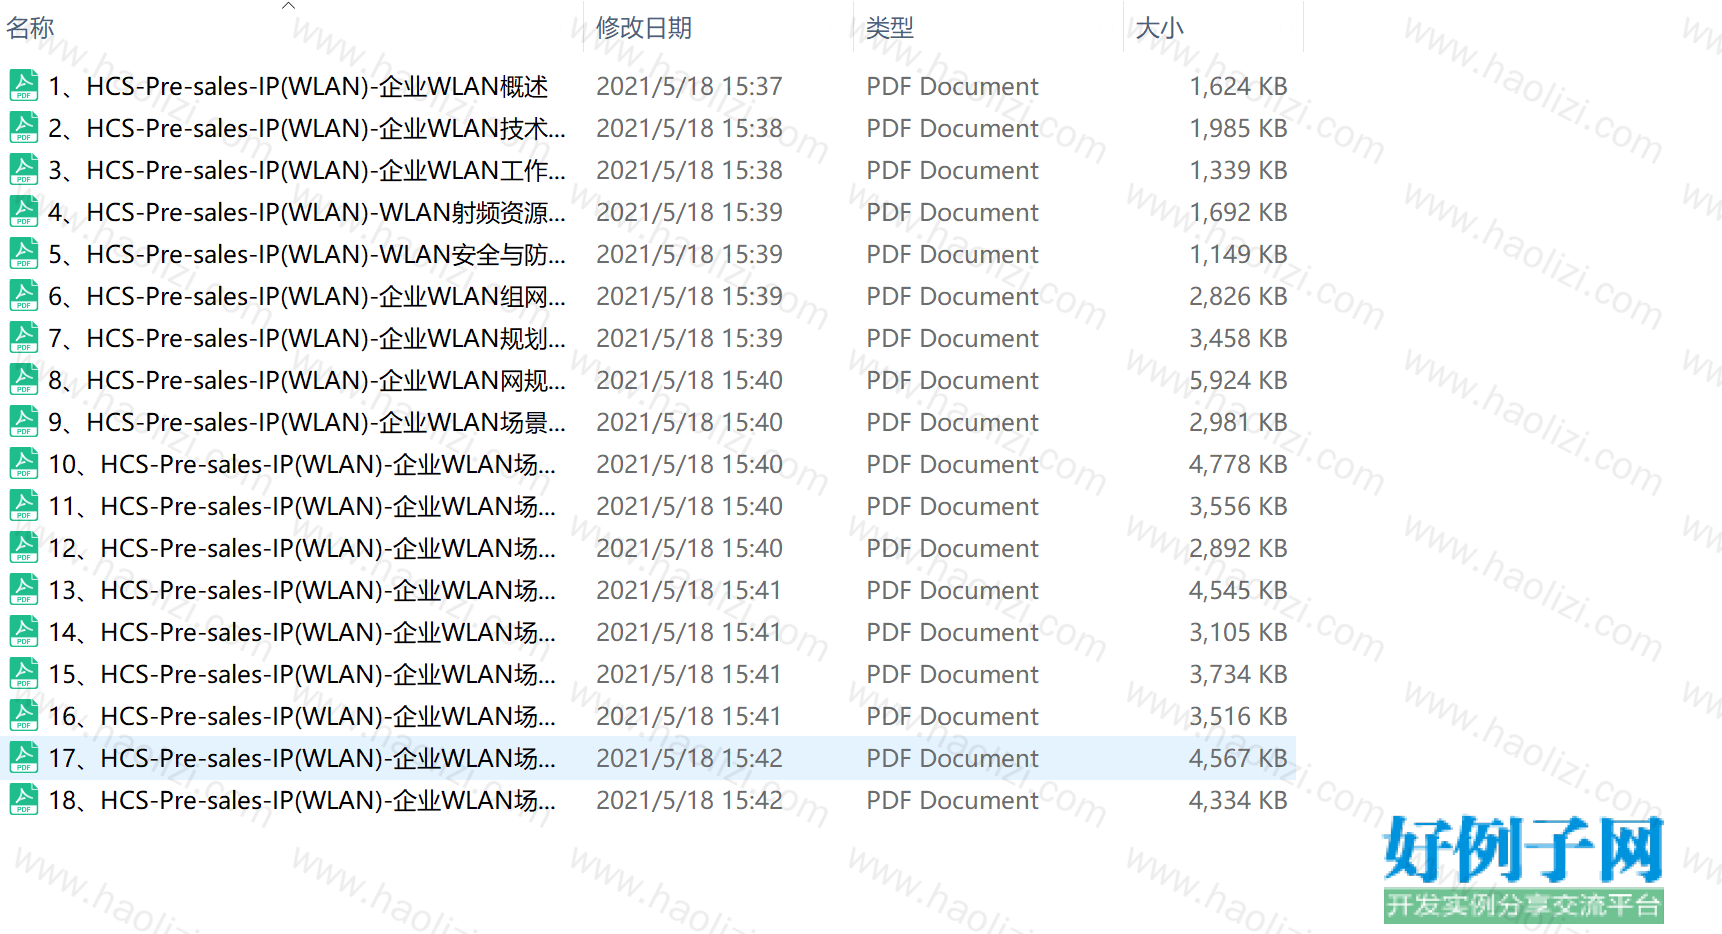
Task: Click the date 2021/5/18 15:37
Action: [689, 87]
